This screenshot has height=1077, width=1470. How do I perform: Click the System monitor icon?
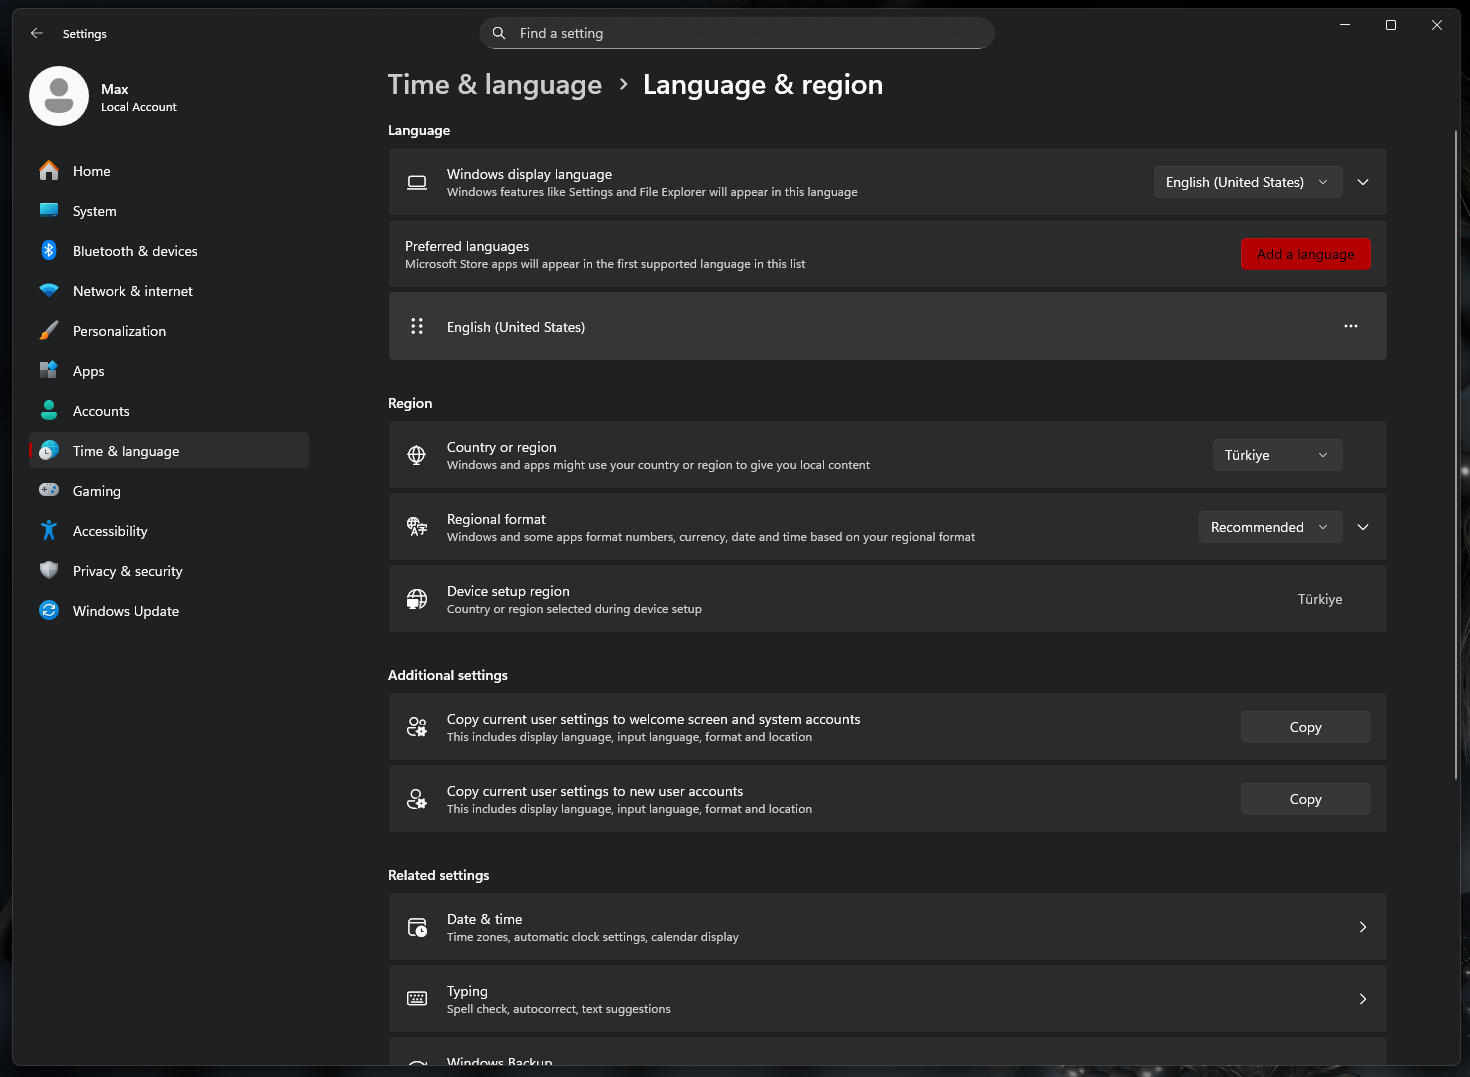[49, 211]
